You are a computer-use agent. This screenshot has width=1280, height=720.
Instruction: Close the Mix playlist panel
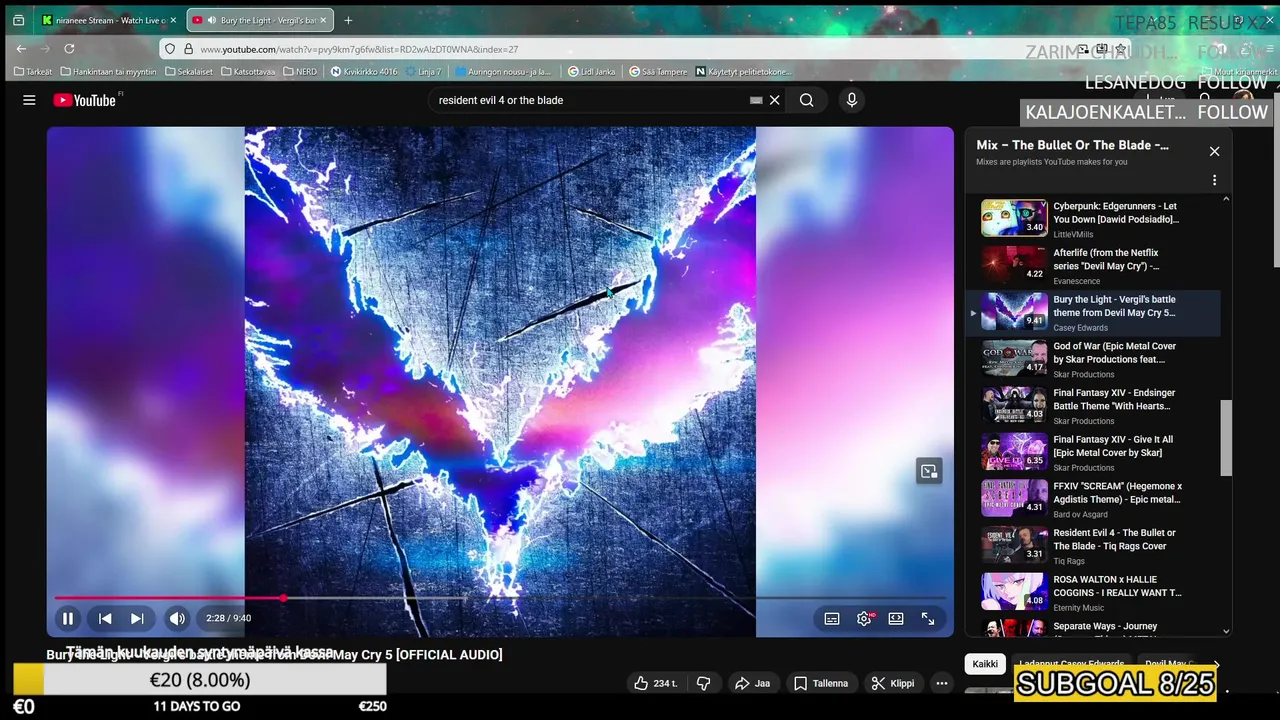click(x=1214, y=151)
